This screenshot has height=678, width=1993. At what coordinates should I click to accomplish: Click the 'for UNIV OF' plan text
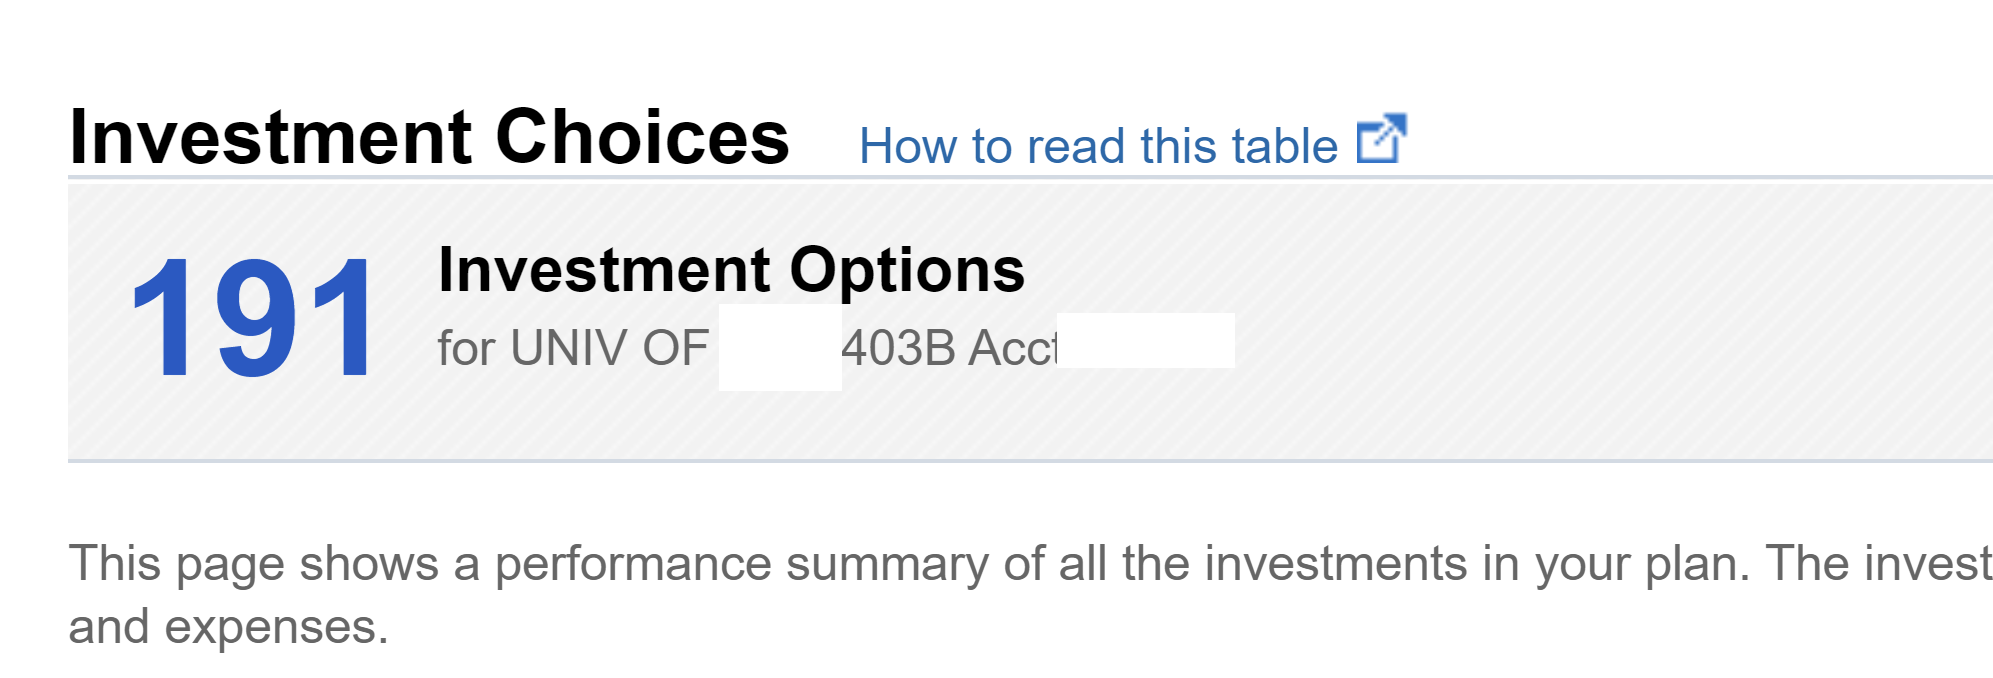tap(573, 348)
